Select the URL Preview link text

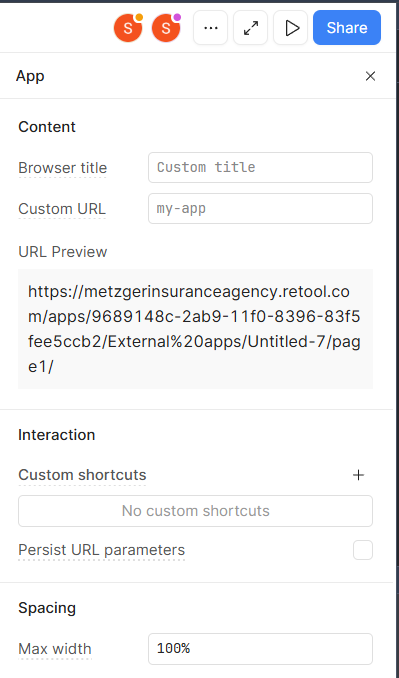195,329
